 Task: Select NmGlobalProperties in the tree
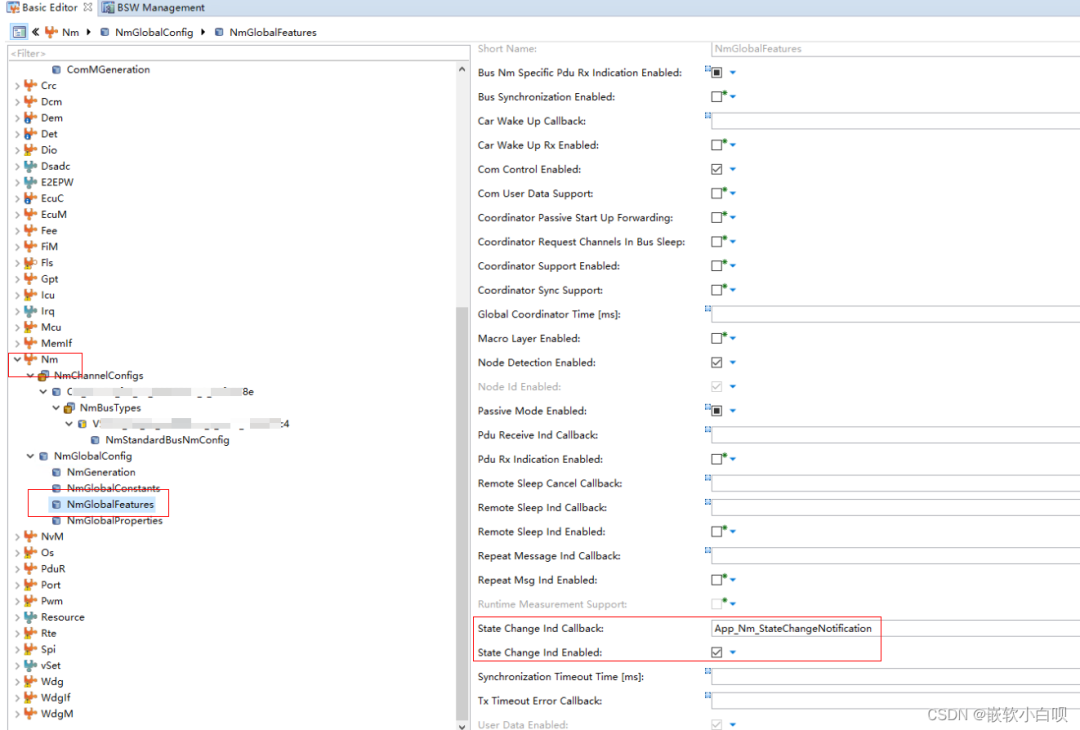[114, 520]
